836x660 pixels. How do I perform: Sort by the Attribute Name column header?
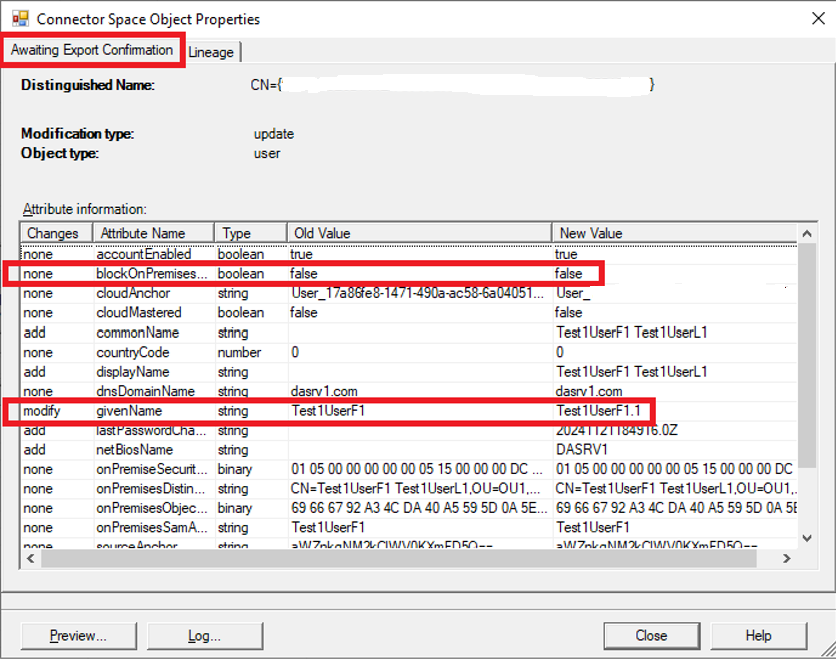(154, 234)
